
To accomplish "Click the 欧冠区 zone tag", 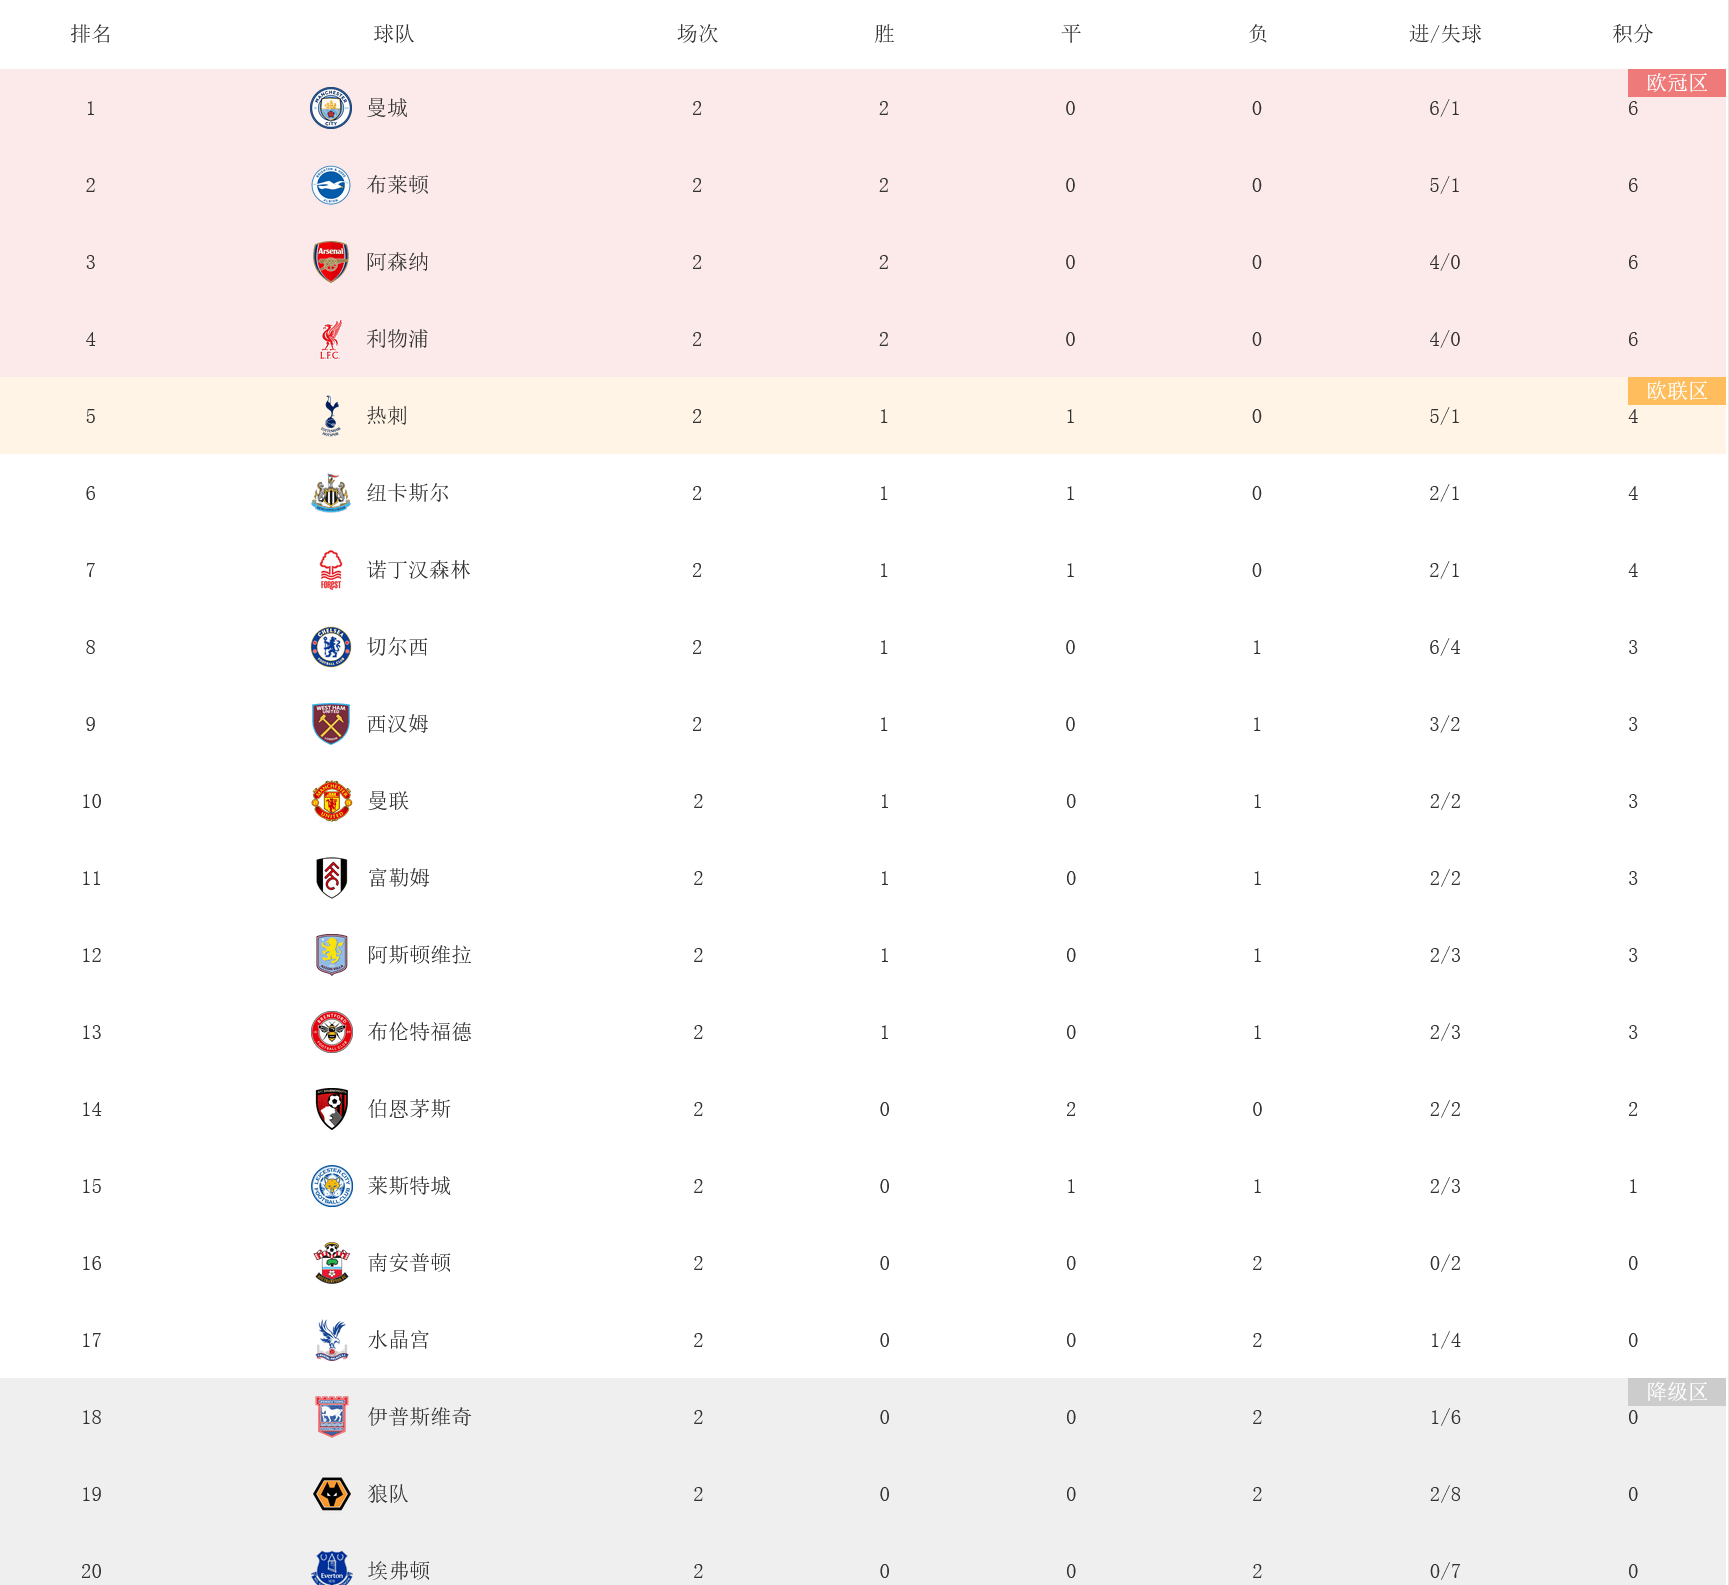I will click(x=1676, y=83).
